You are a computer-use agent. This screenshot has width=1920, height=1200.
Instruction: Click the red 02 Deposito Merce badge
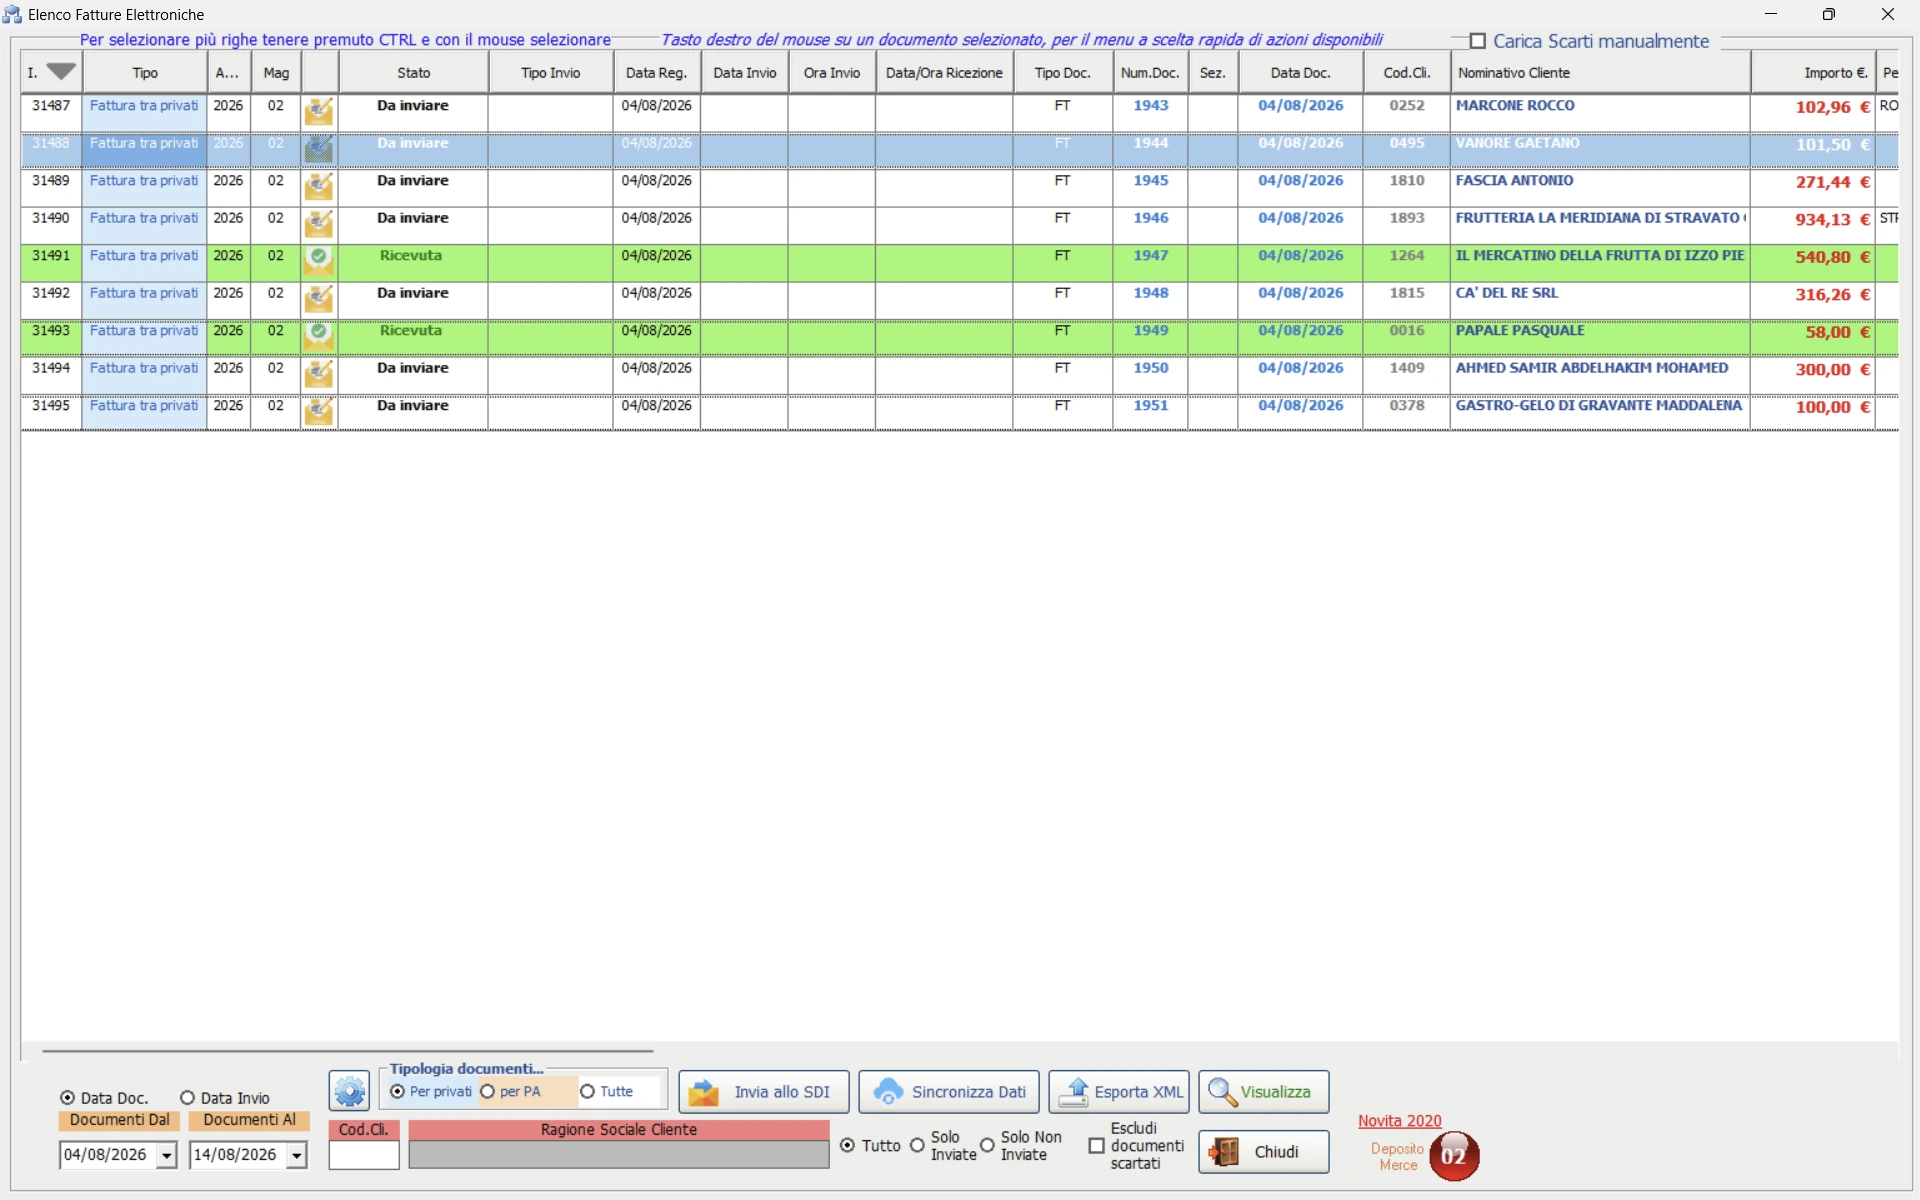[1454, 1156]
